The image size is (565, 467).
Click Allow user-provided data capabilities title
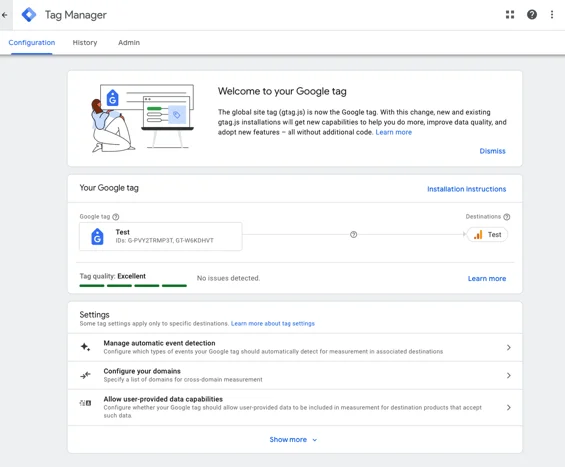click(x=163, y=399)
